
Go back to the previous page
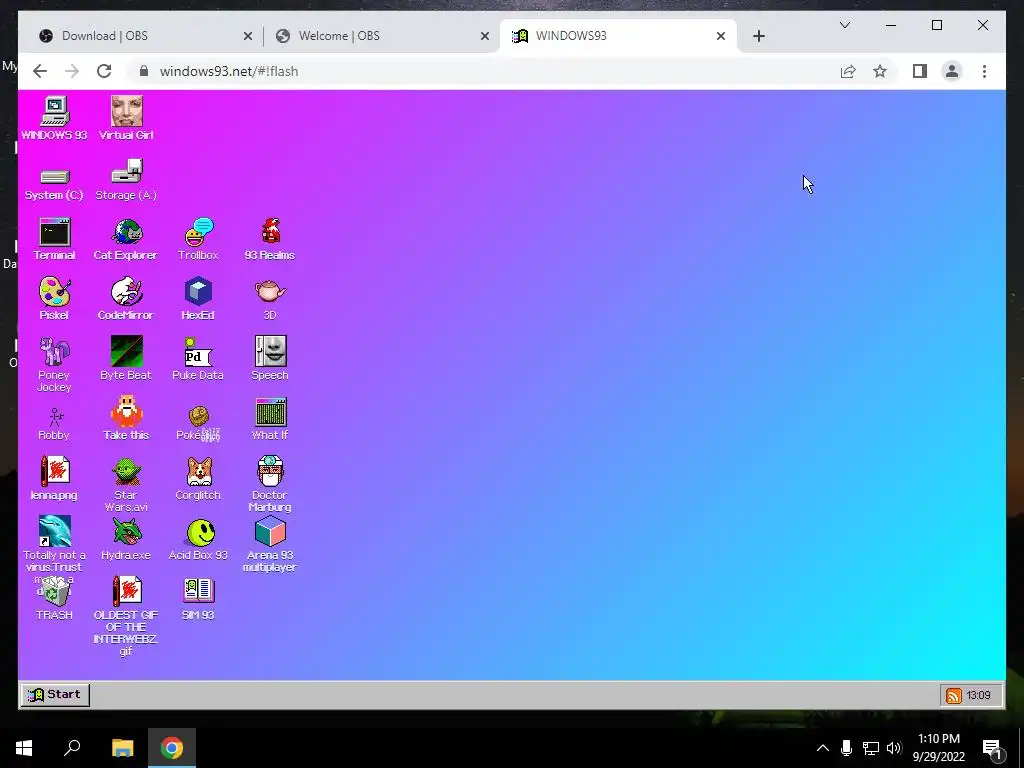click(40, 71)
